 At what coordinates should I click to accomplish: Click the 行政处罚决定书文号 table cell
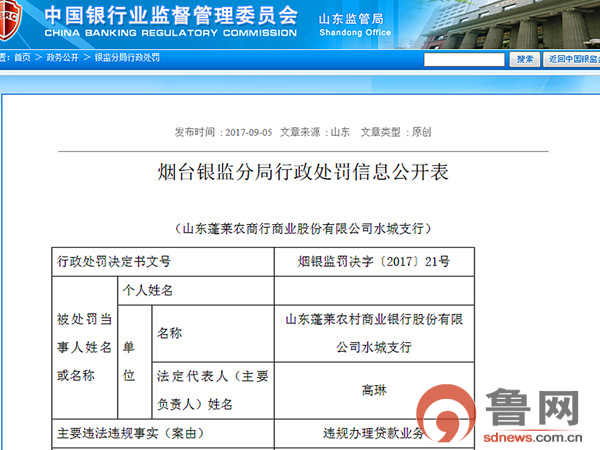[x=163, y=262]
